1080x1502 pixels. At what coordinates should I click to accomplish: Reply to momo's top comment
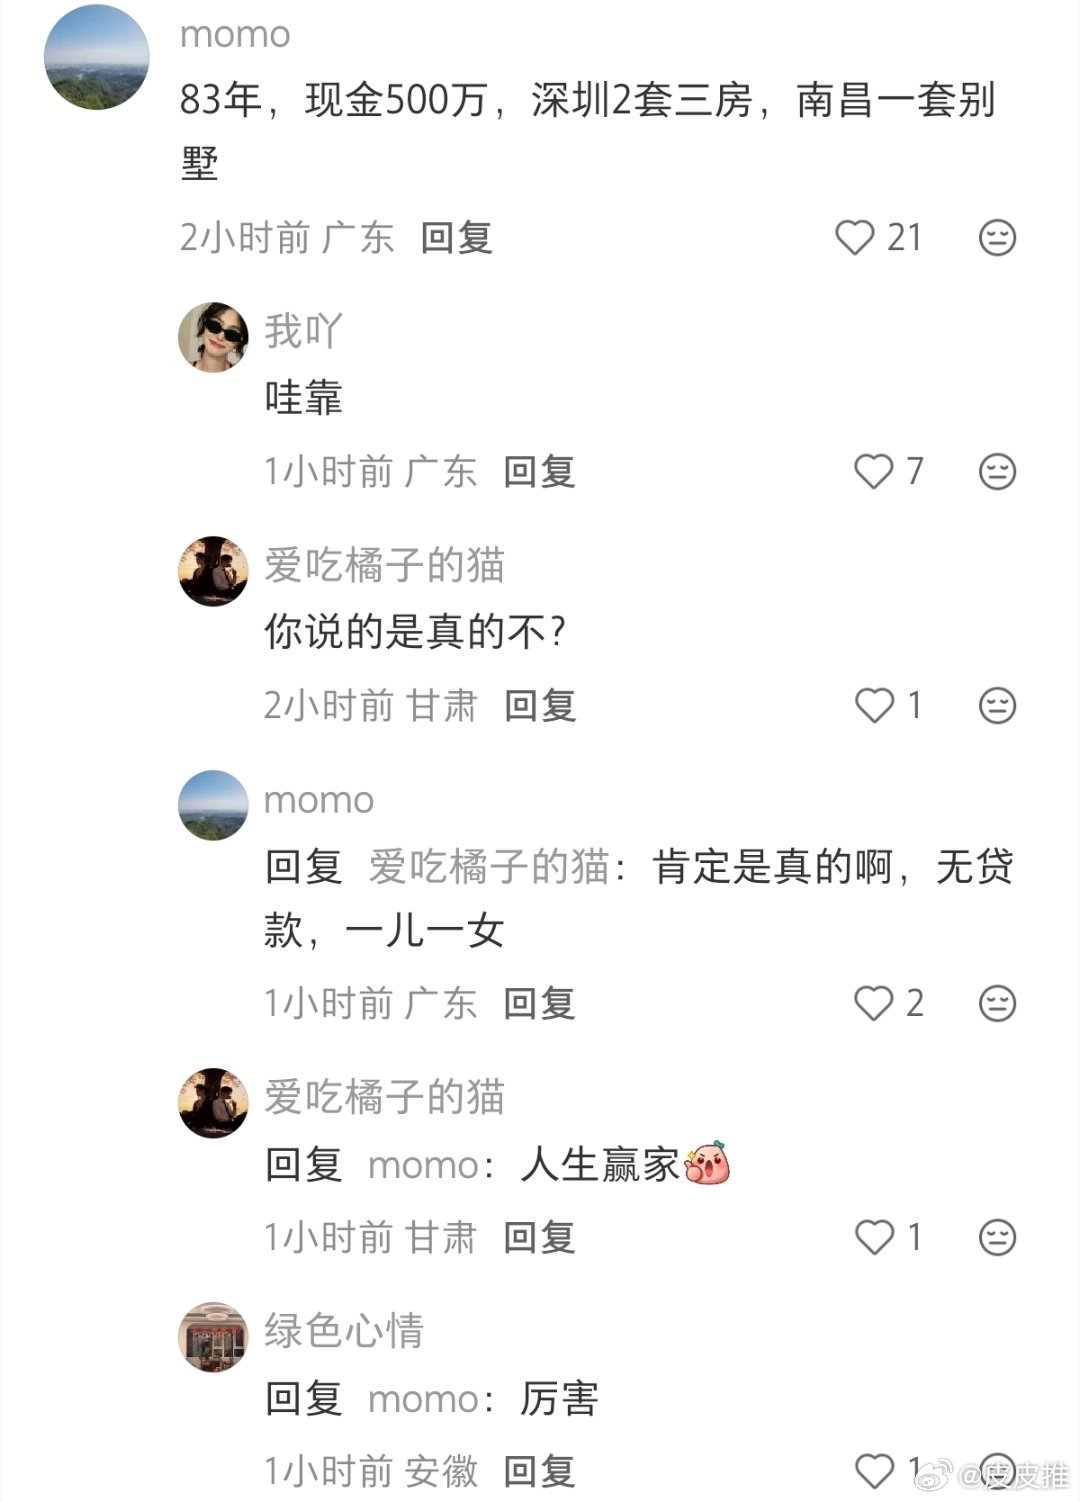click(x=456, y=238)
